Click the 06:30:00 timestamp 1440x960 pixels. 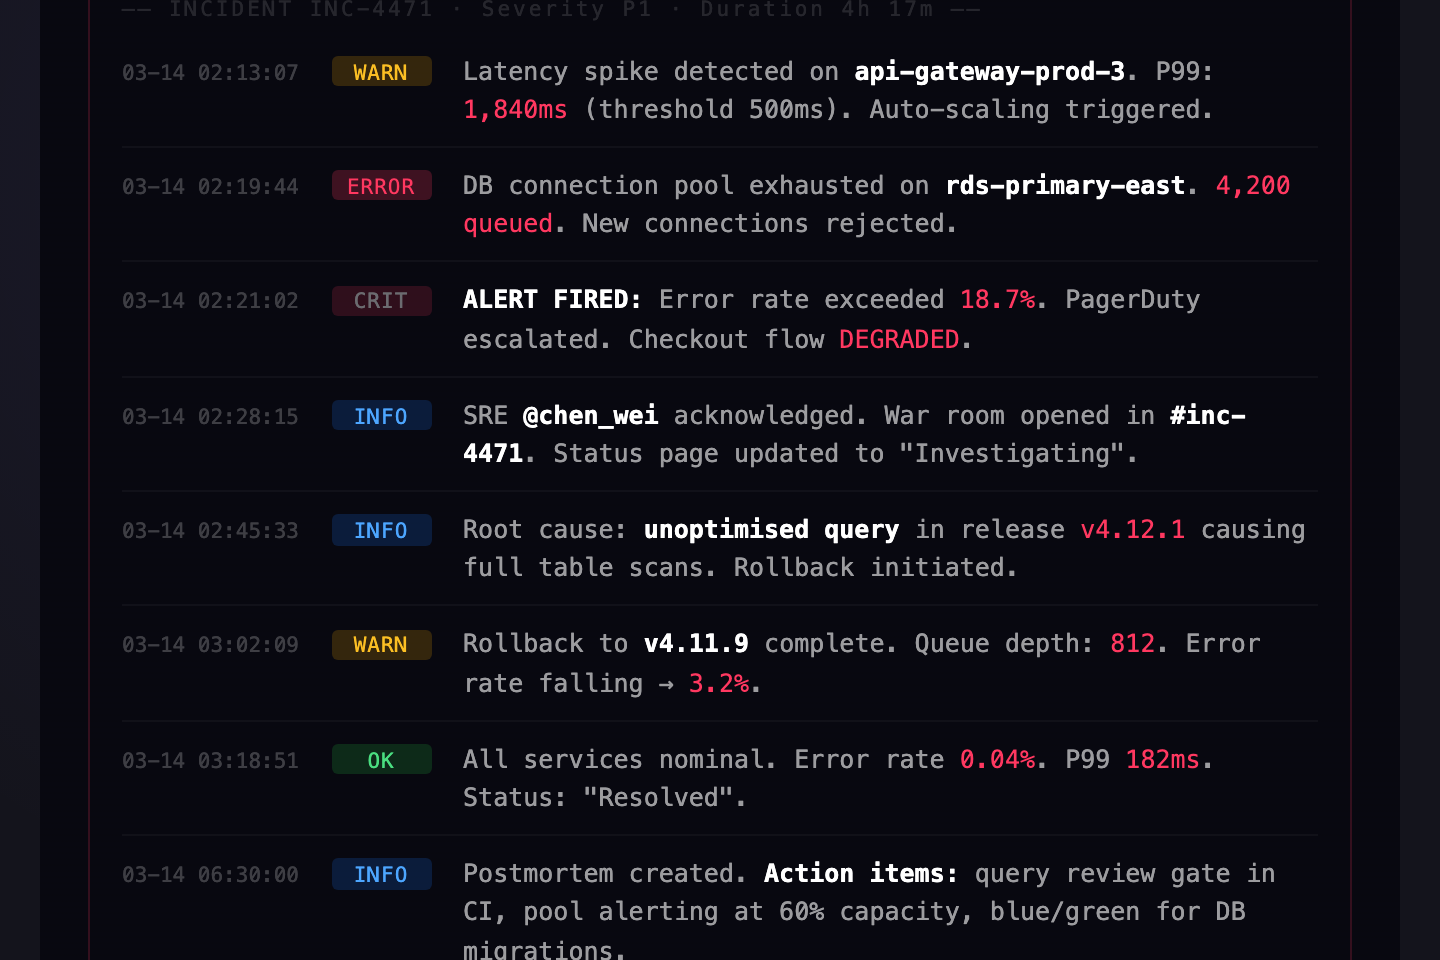[210, 874]
